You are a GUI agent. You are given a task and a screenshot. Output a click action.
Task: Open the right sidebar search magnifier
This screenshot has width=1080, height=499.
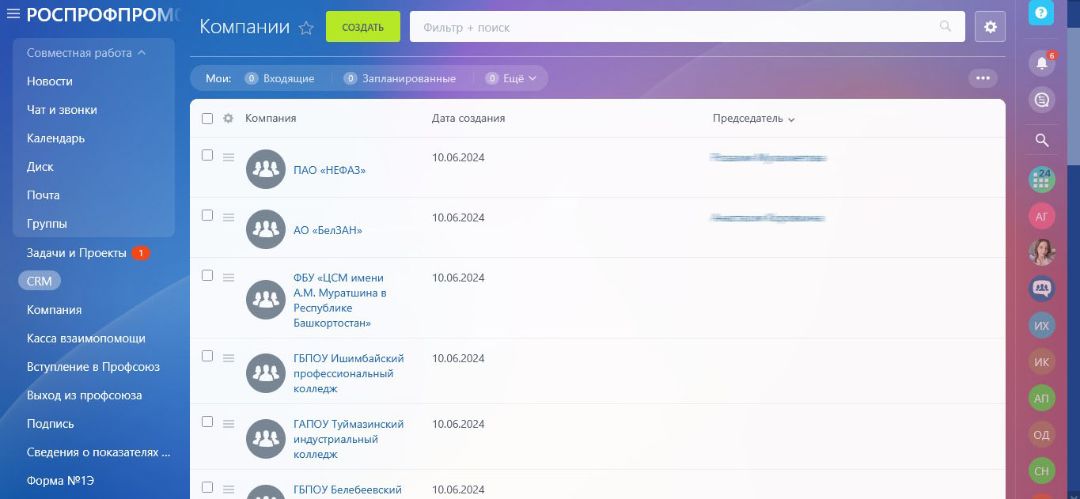tap(1042, 140)
